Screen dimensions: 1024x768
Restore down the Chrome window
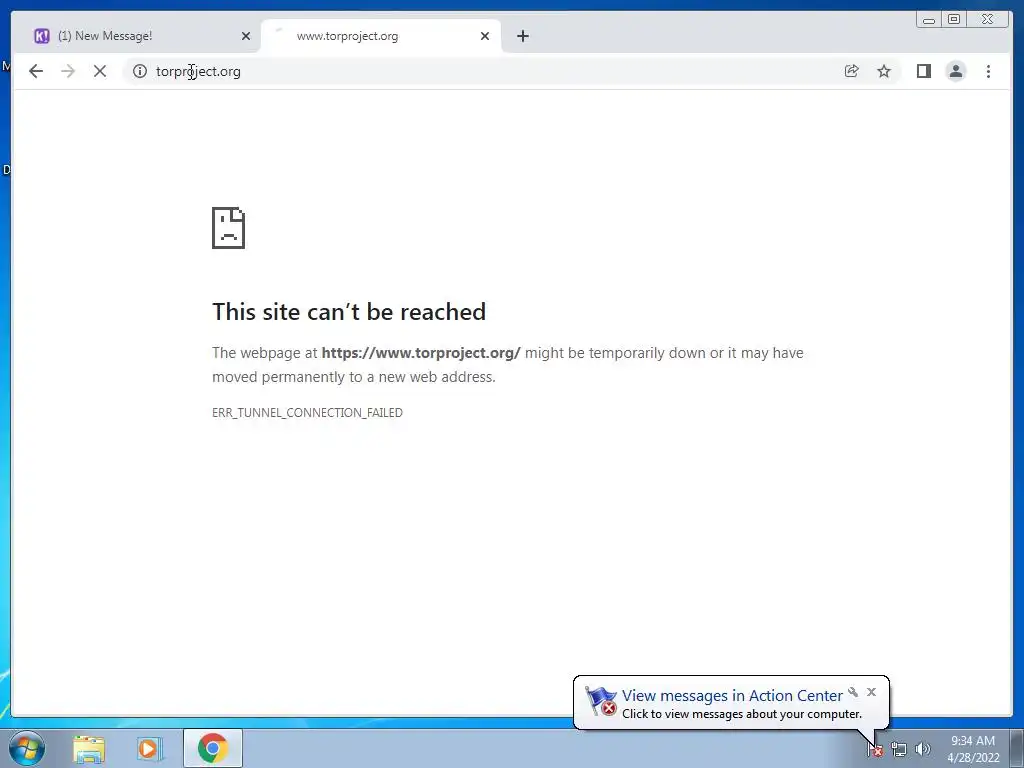(x=954, y=20)
